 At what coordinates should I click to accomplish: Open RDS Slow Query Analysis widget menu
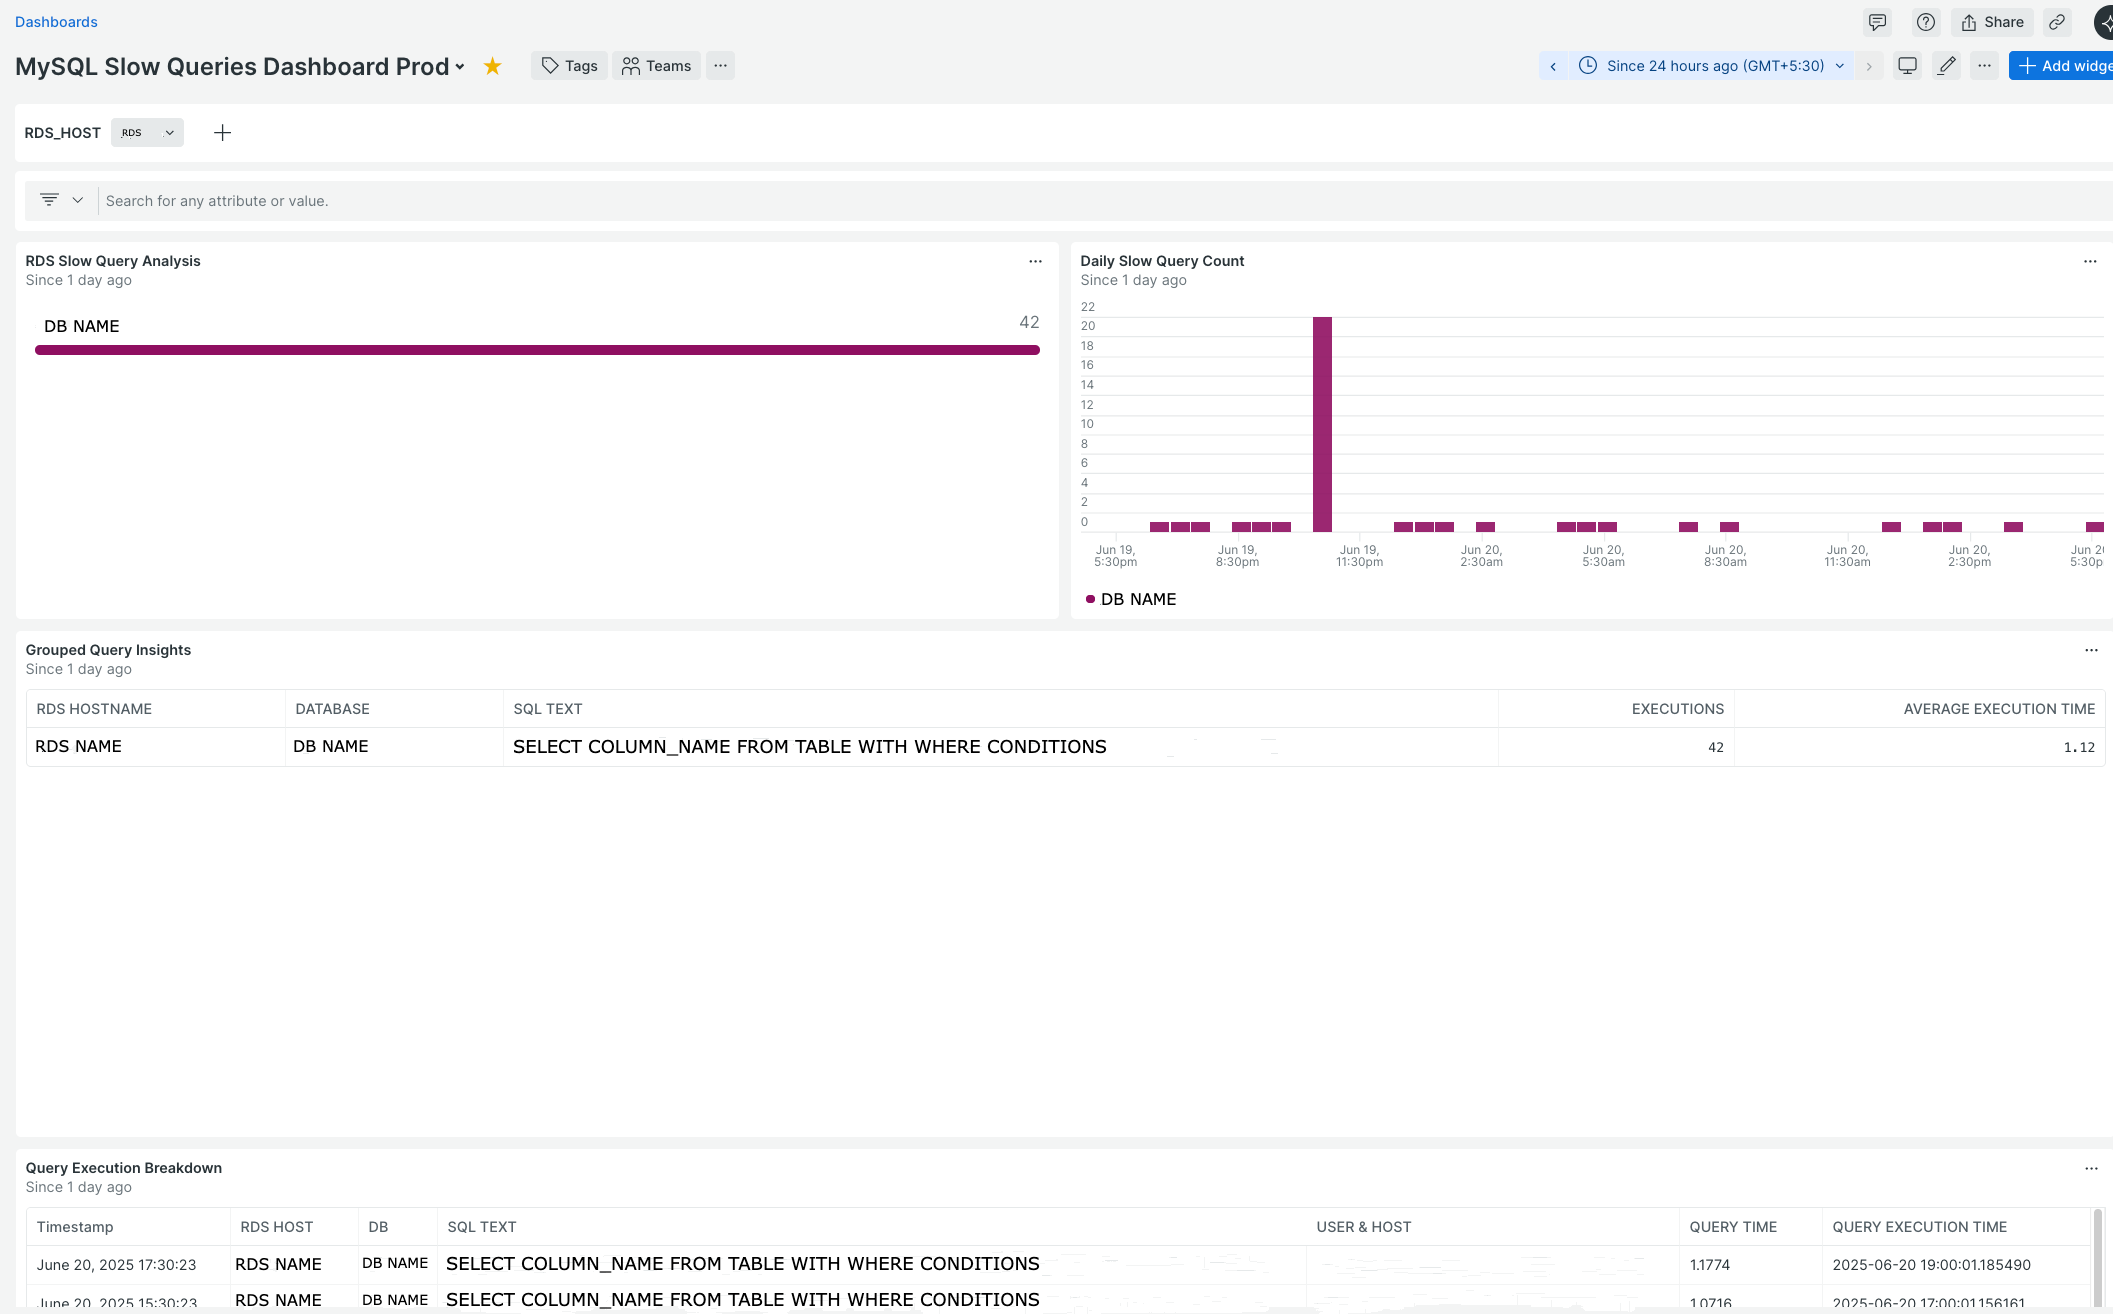[x=1035, y=262]
